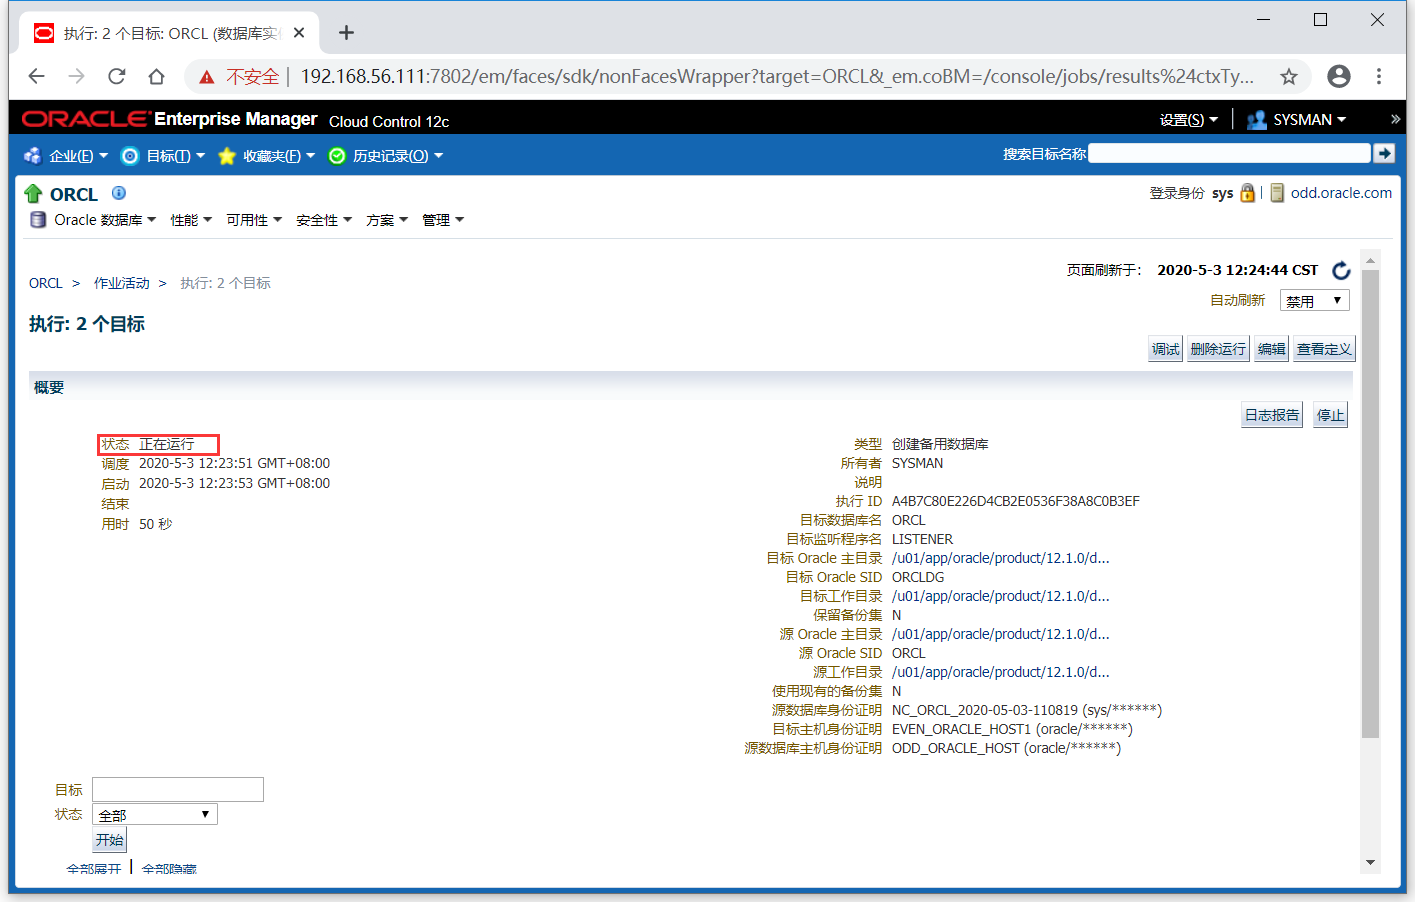Click the browser back arrow

(x=37, y=76)
